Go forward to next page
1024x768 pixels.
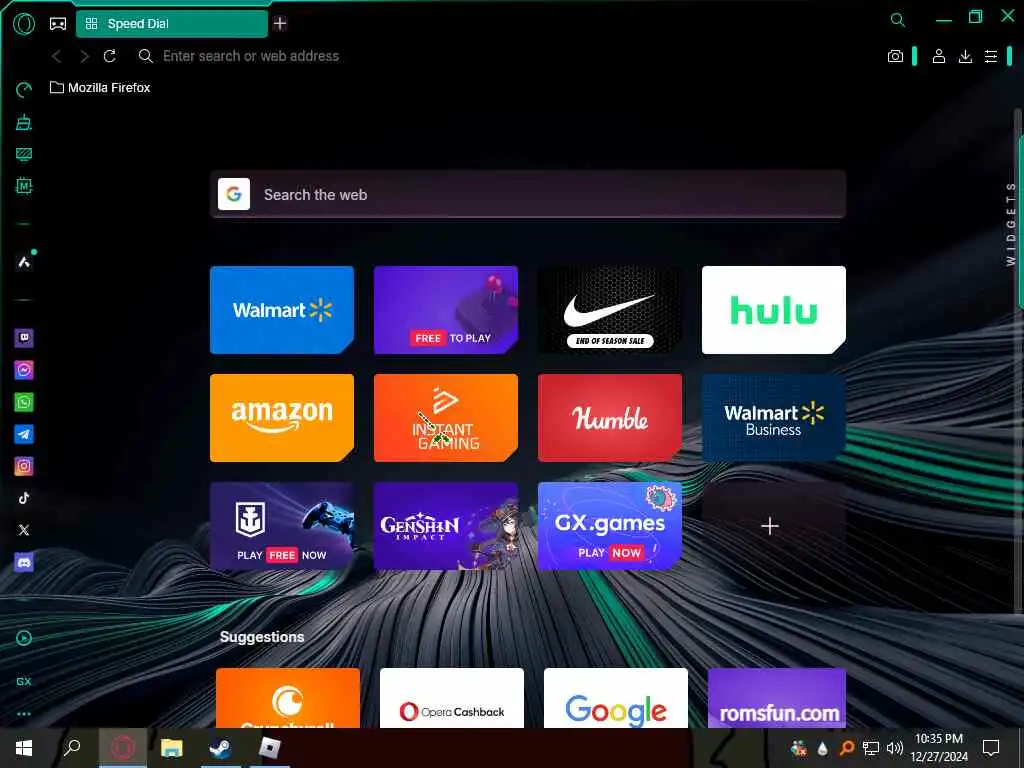[x=84, y=56]
